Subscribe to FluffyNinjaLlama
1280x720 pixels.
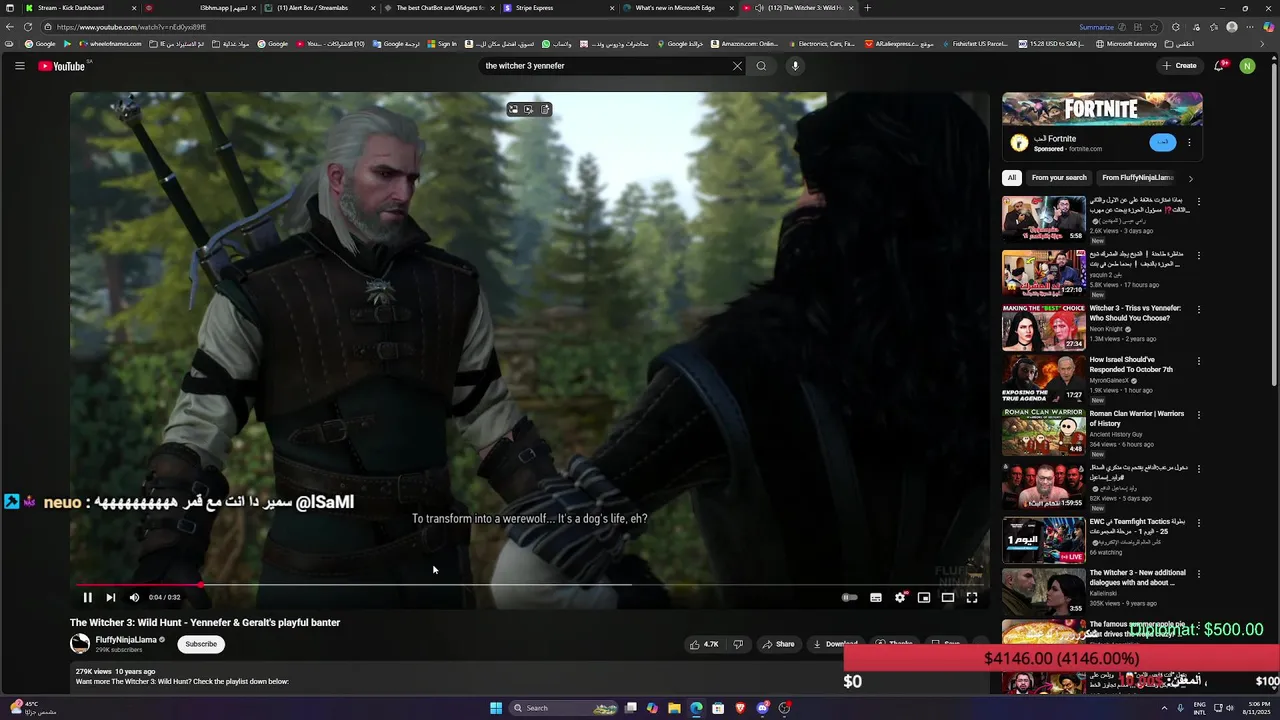[201, 644]
